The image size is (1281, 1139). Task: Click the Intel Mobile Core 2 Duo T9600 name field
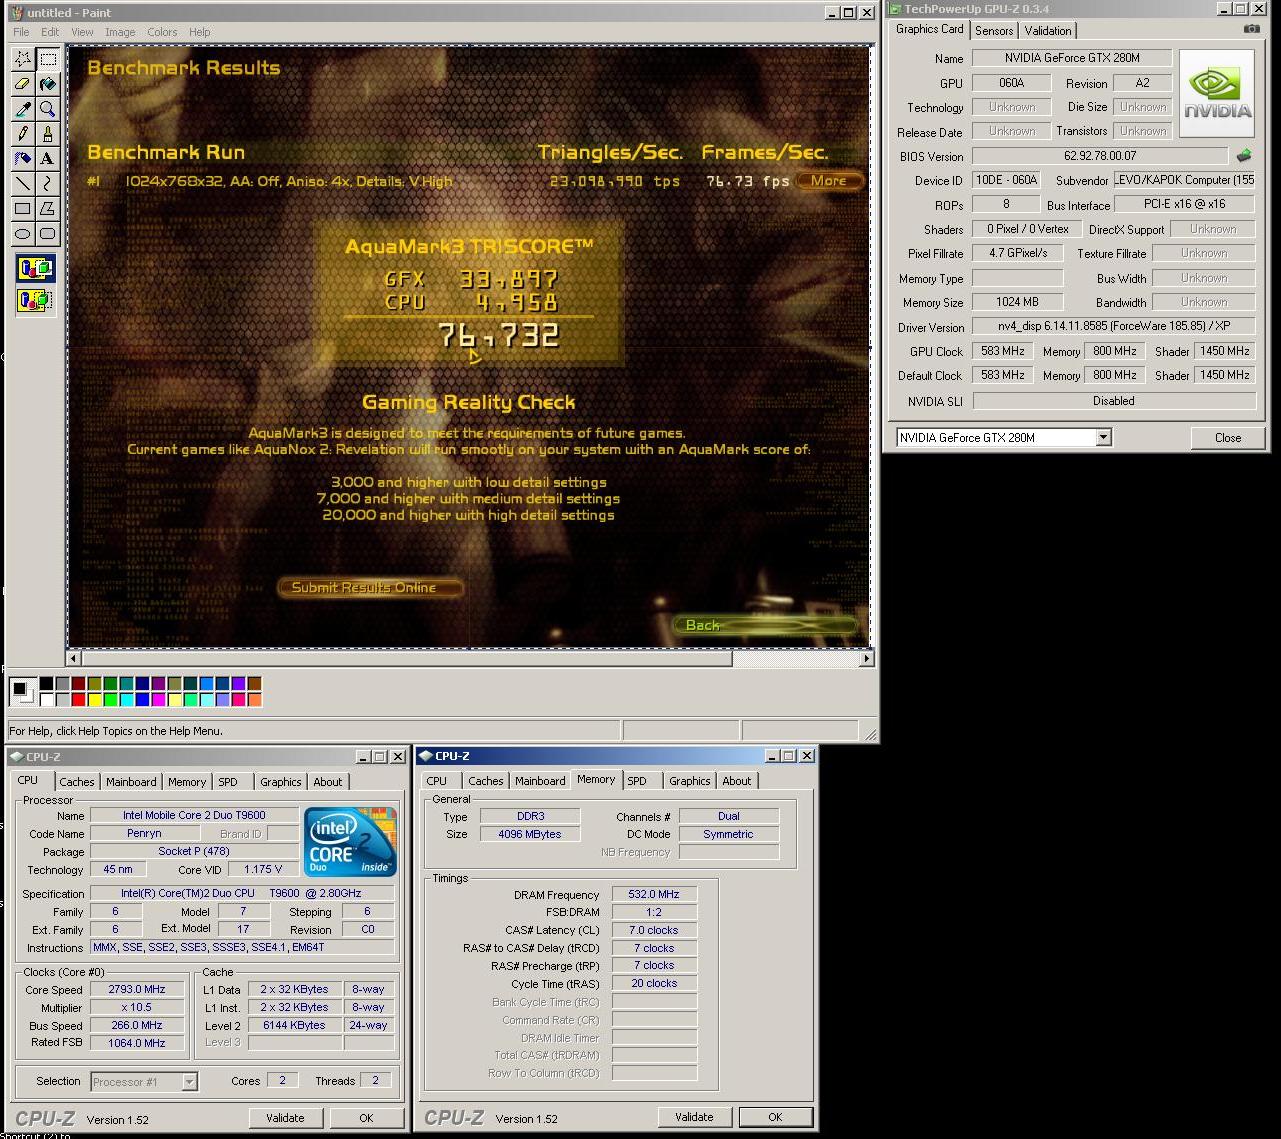pos(194,815)
